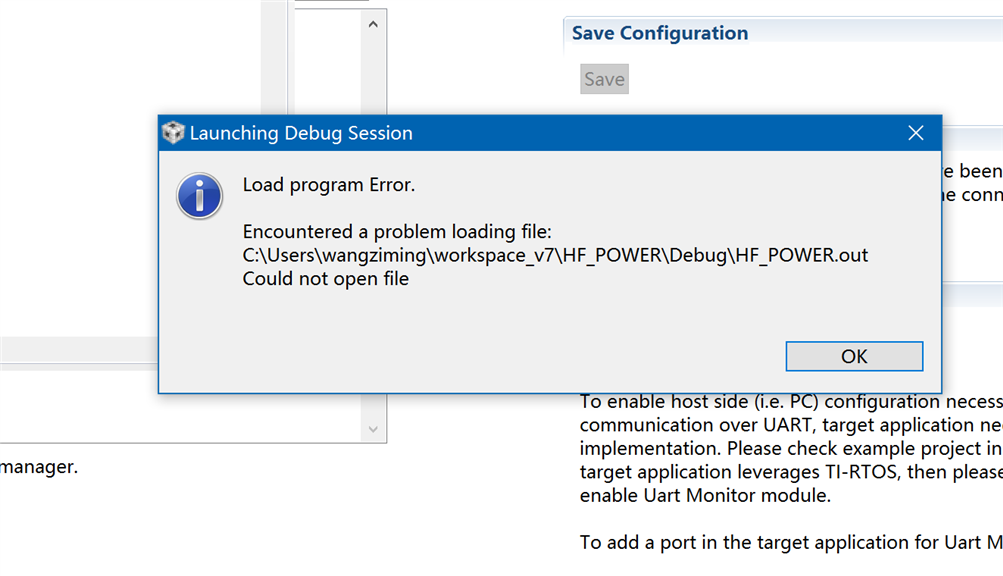The width and height of the screenshot is (1003, 576).
Task: Click the 'Encountered a problem loading file' line
Action: tap(397, 232)
